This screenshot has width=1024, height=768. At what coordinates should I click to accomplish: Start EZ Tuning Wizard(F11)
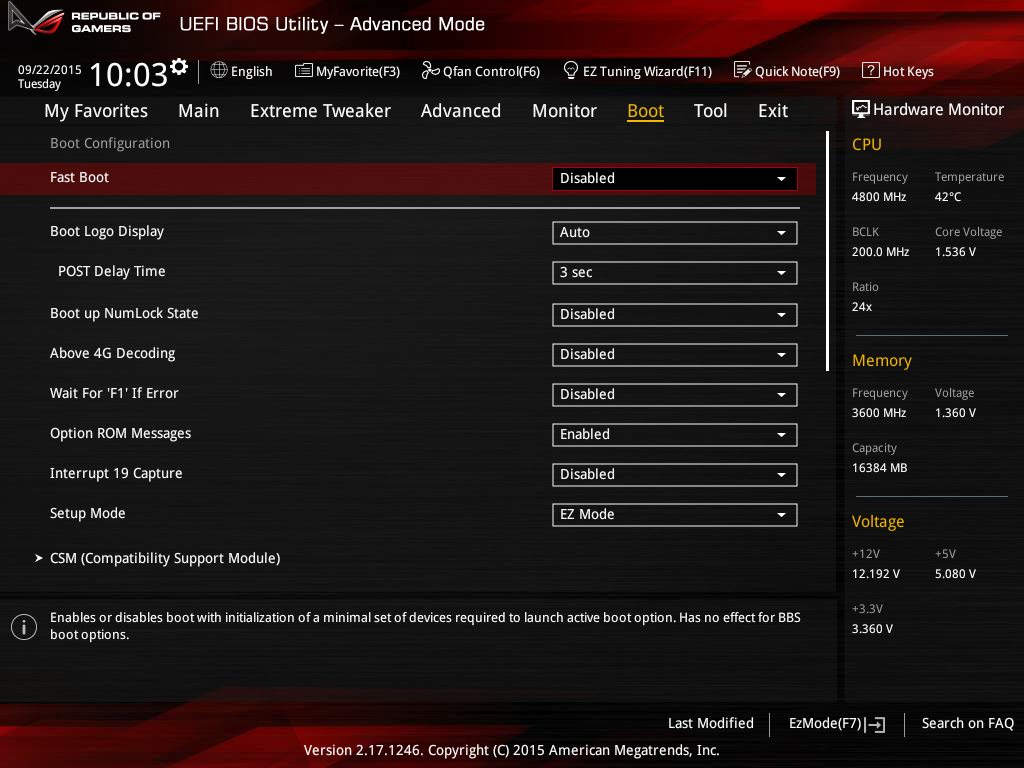(x=637, y=71)
